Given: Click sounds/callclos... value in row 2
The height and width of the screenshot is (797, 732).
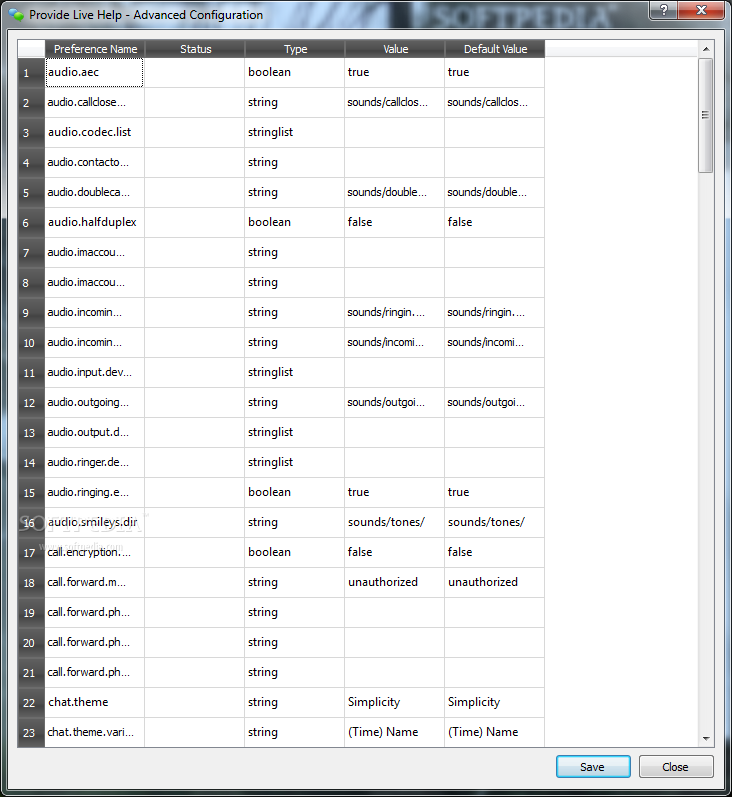Looking at the screenshot, I should [x=394, y=102].
